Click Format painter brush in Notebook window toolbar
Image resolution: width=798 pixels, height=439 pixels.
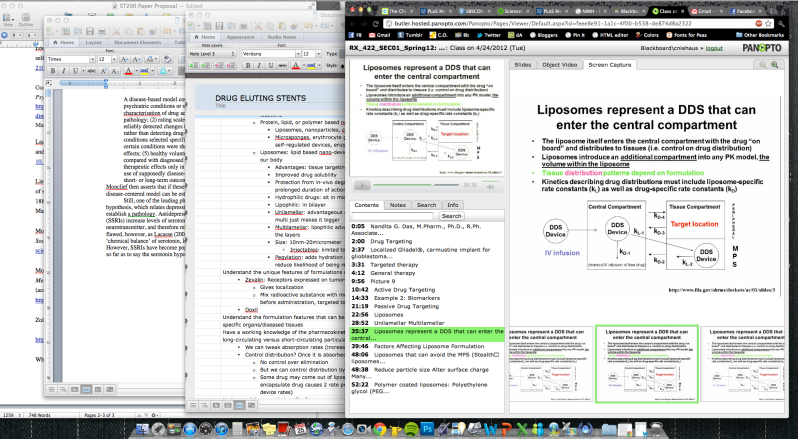click(295, 26)
